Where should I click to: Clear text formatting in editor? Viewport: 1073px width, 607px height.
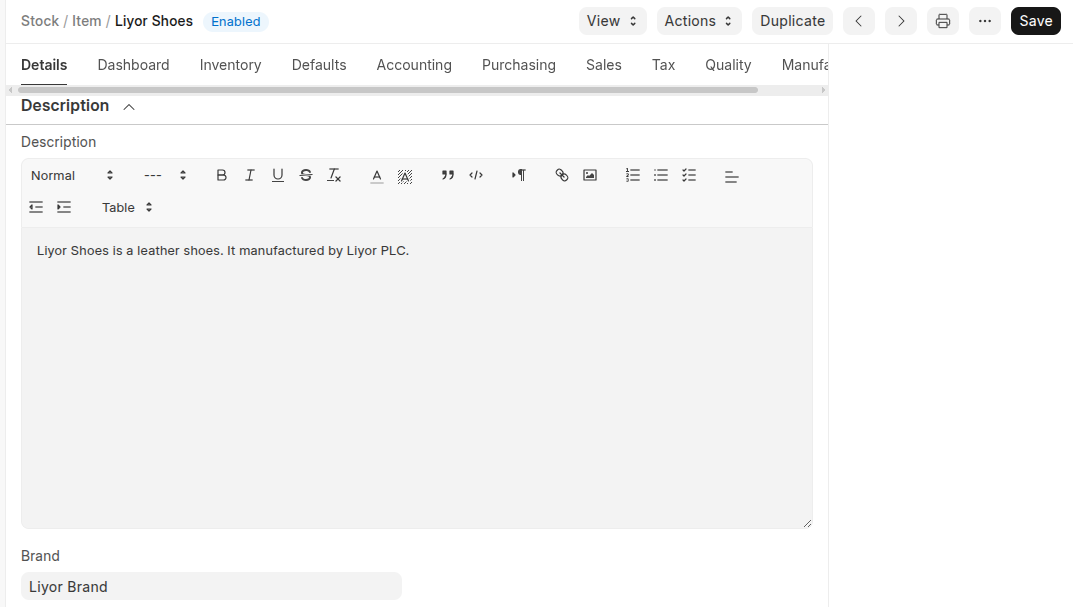pos(335,175)
